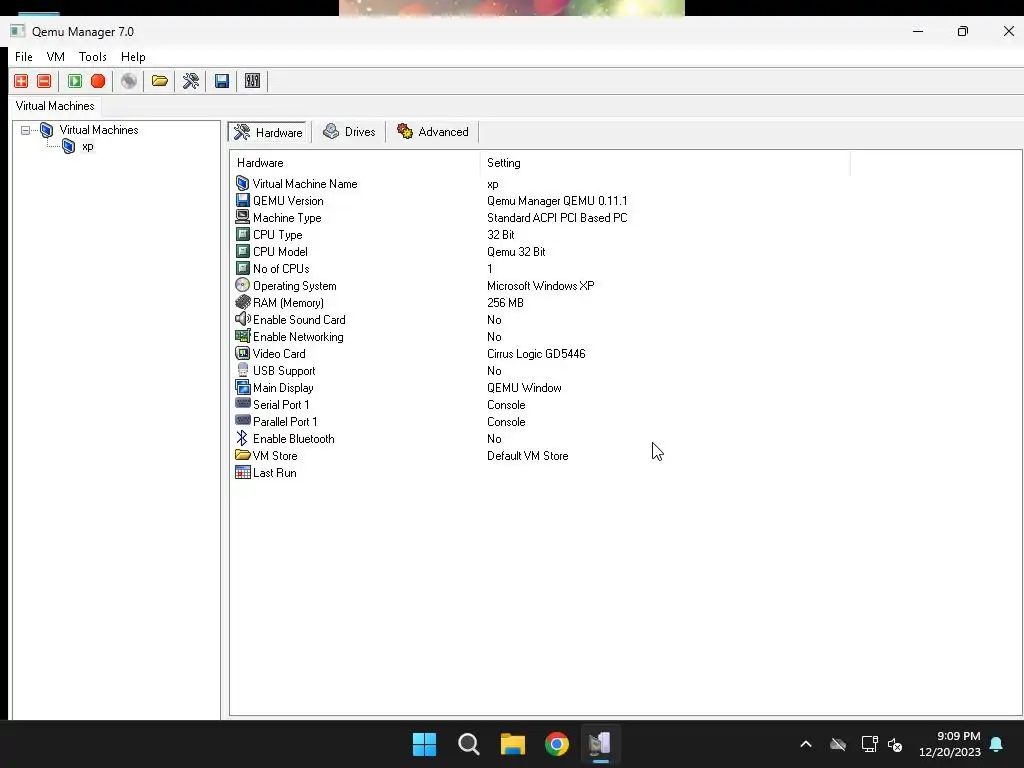
Task: Click the Virtual Machine Name row icon
Action: [242, 184]
